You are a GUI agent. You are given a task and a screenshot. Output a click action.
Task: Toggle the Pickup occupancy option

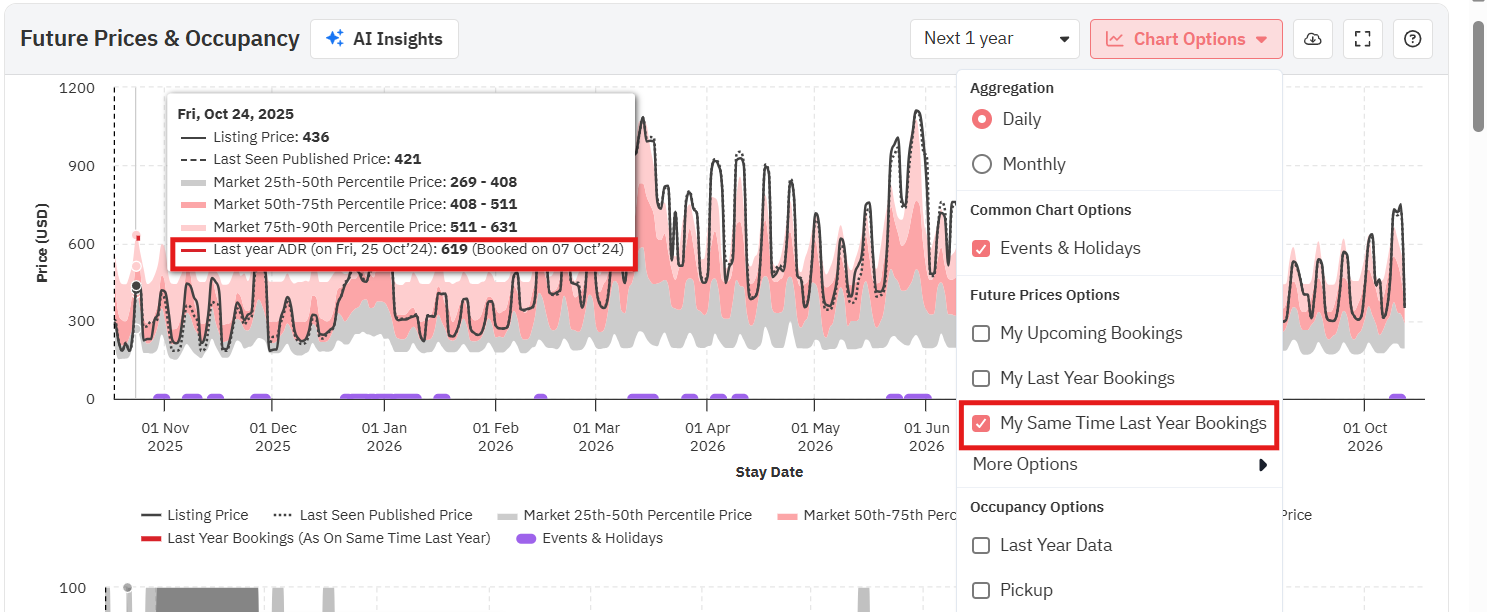[981, 590]
